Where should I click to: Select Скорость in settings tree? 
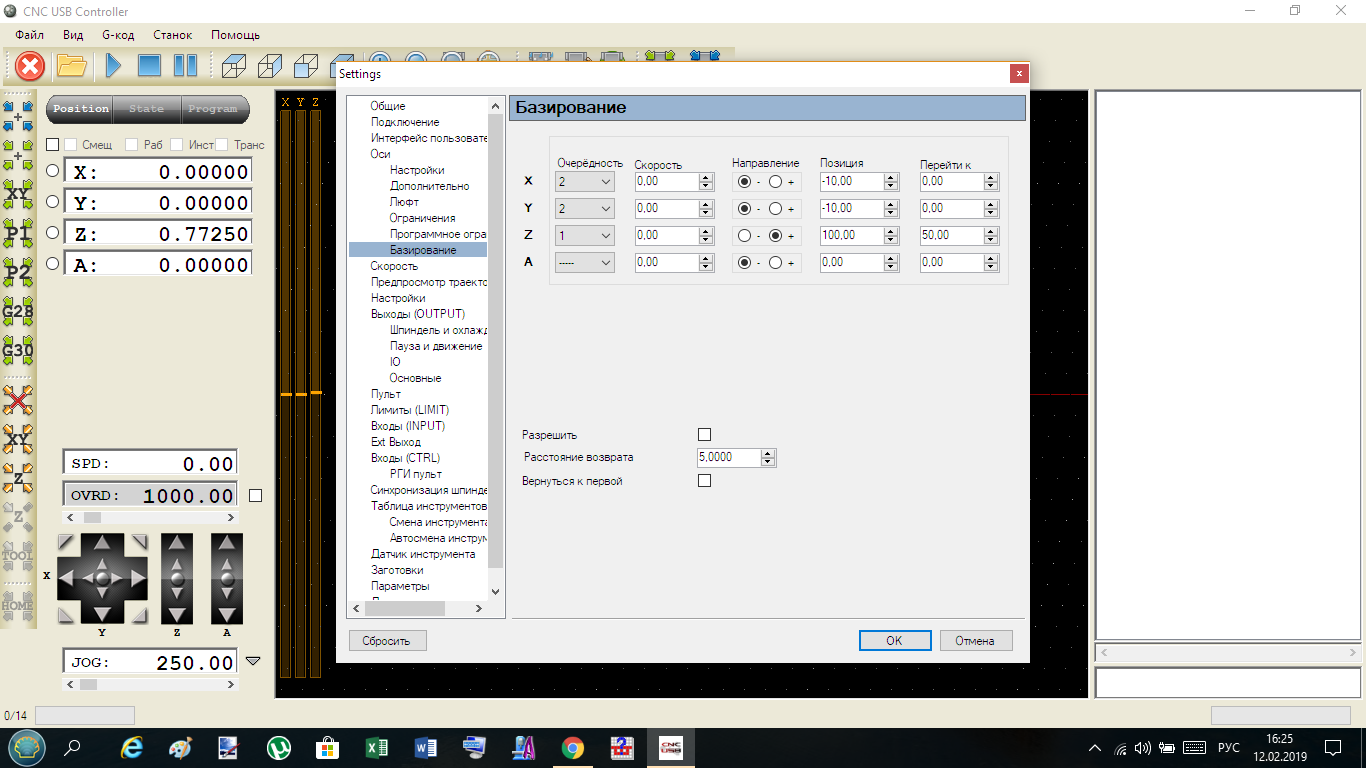click(394, 266)
